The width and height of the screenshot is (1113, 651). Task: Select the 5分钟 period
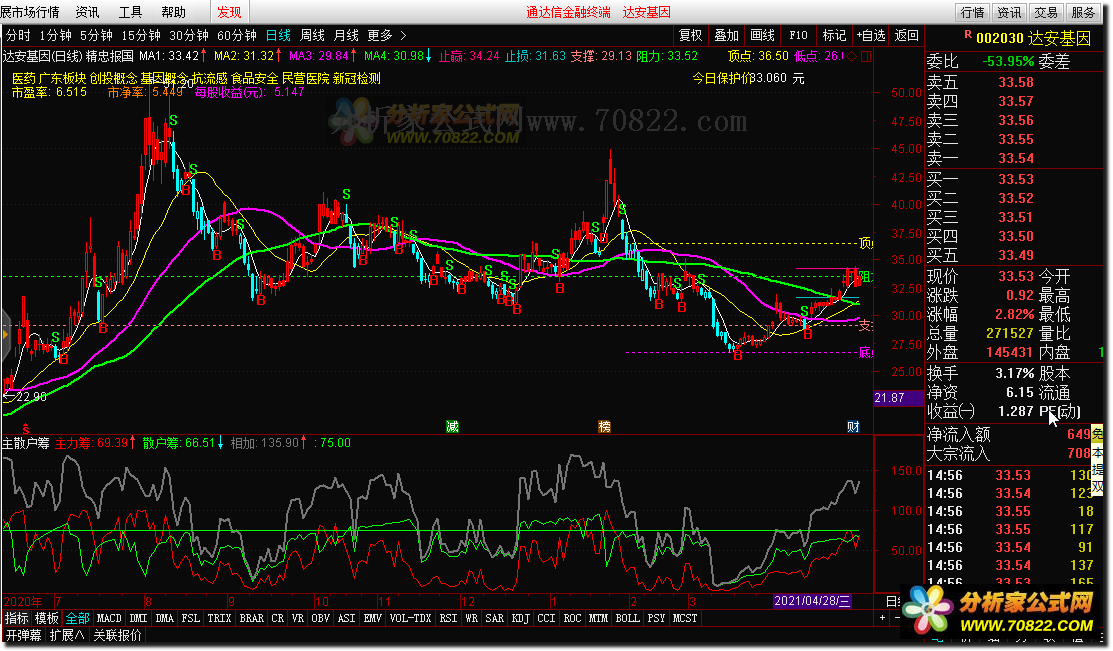(96, 35)
